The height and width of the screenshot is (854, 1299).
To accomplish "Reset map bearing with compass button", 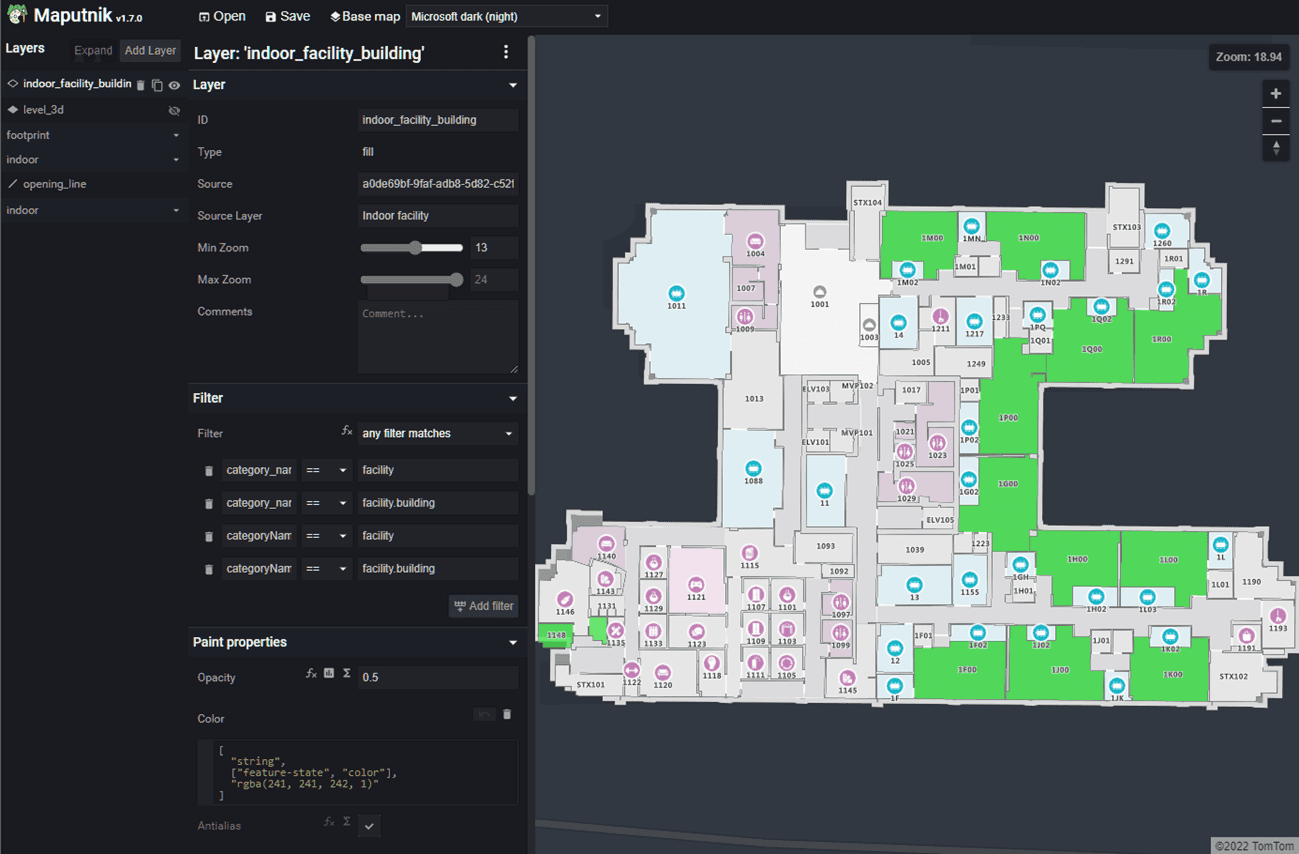I will (1276, 148).
